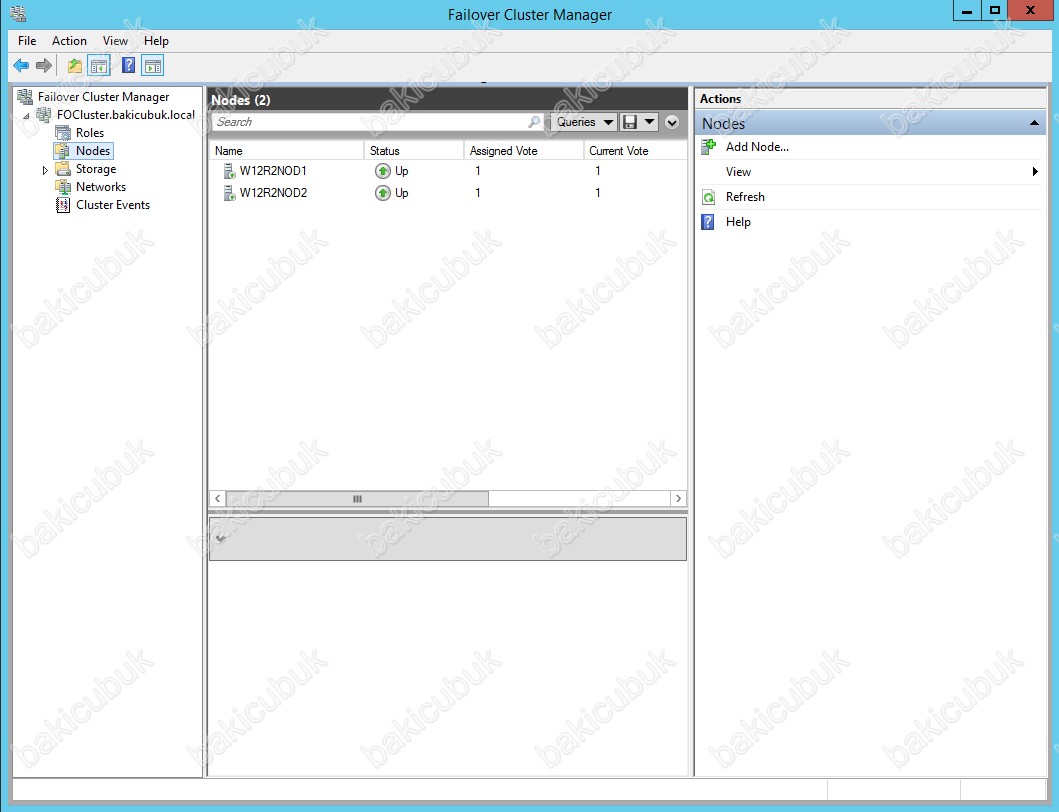Screen dimensions: 1059x812
Task: Click the magnifier icon in Search box
Action: coord(534,122)
